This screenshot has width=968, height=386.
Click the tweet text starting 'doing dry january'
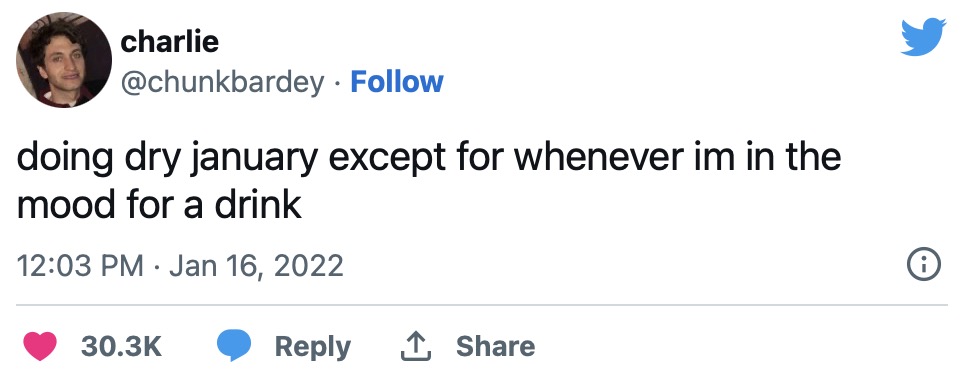429,182
